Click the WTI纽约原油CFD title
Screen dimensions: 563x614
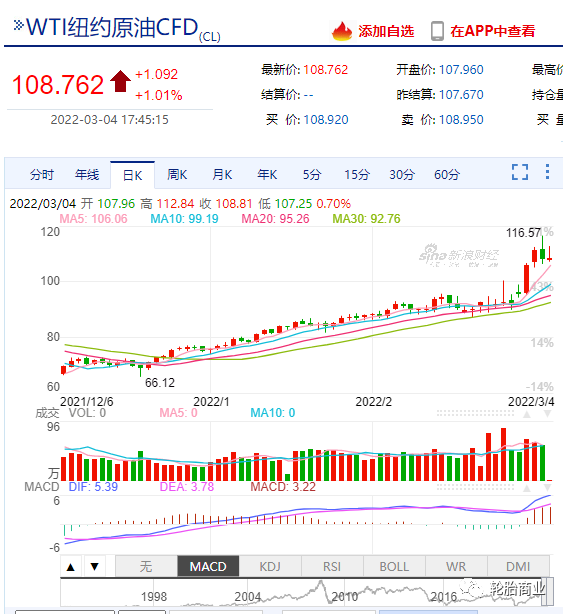112,27
